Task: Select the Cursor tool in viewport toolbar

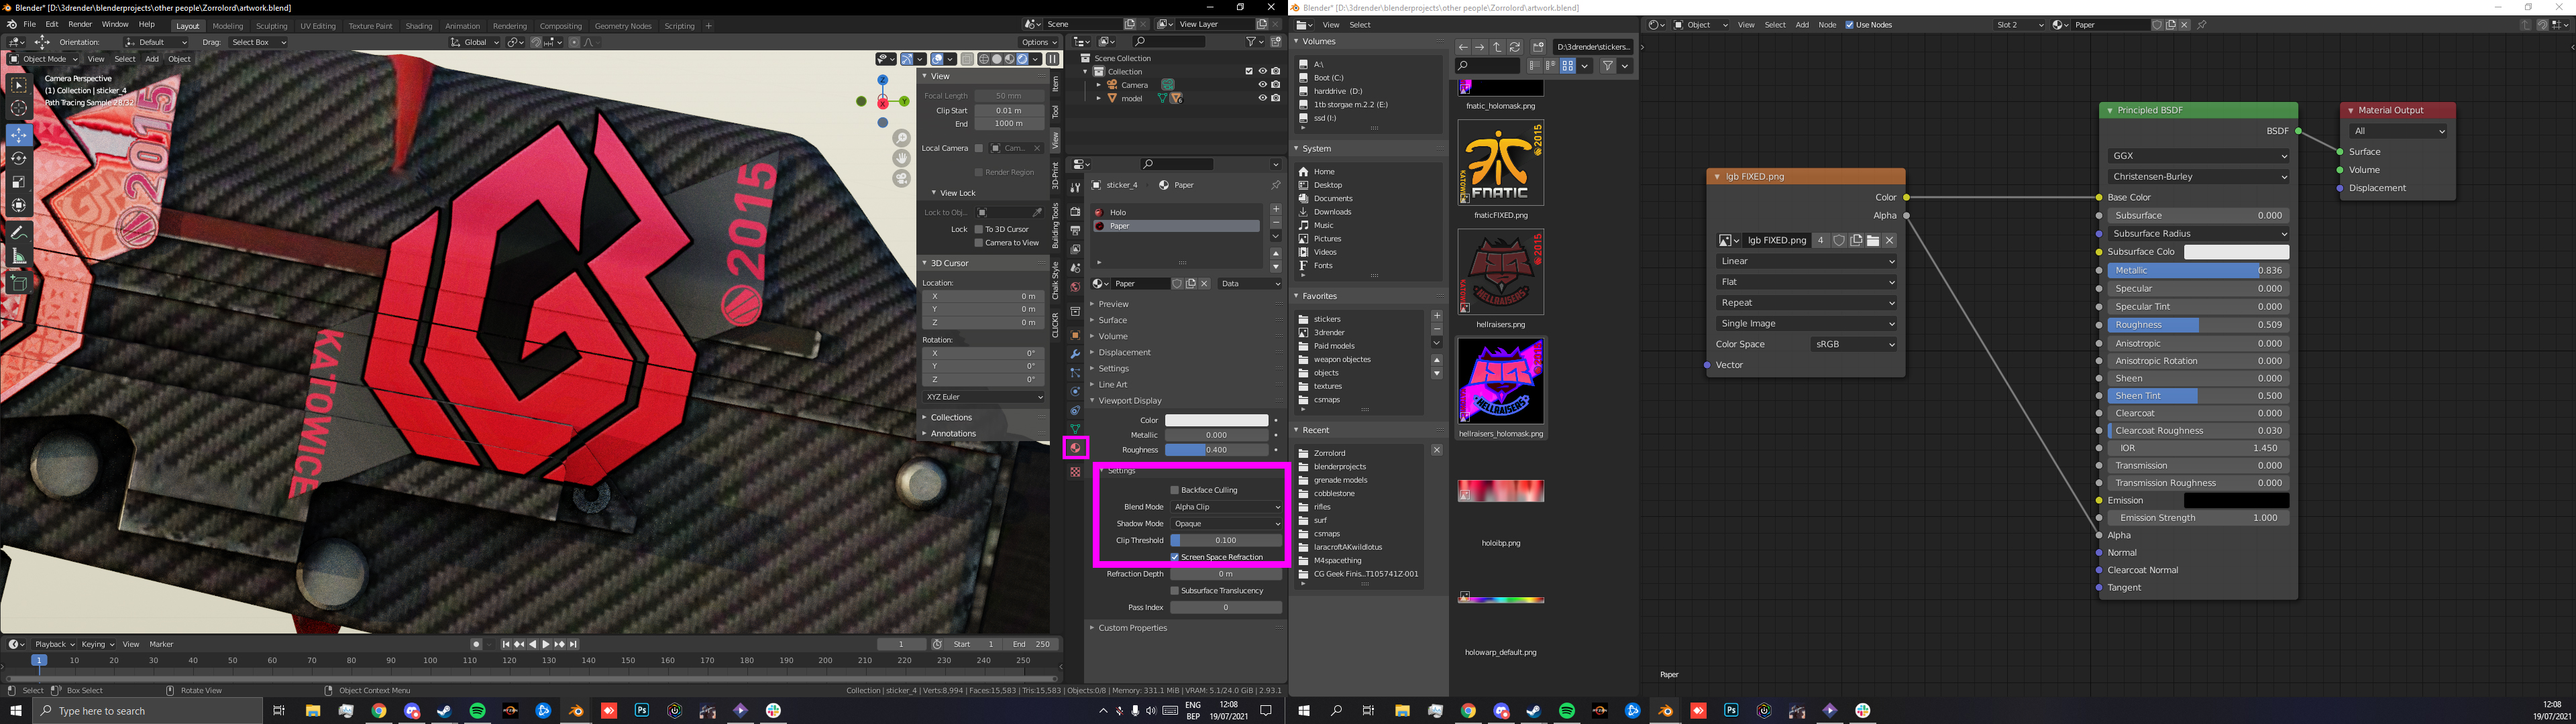Action: [x=18, y=109]
